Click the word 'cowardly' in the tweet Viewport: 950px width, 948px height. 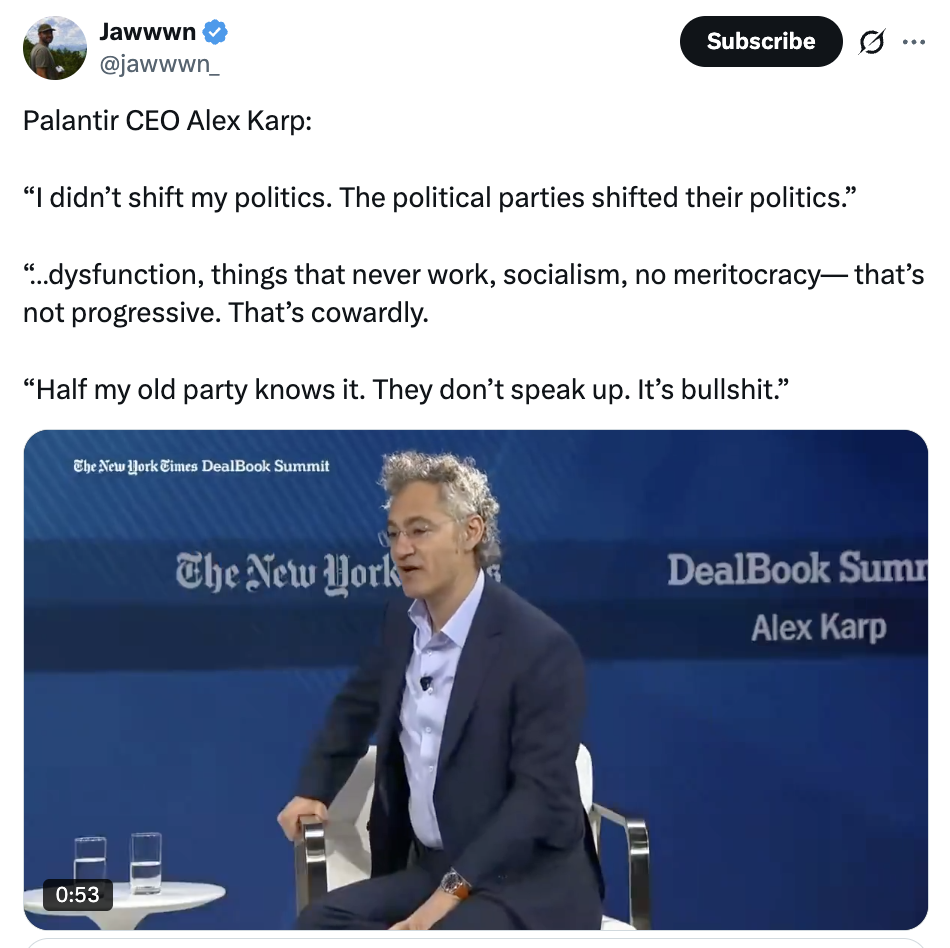pyautogui.click(x=369, y=313)
